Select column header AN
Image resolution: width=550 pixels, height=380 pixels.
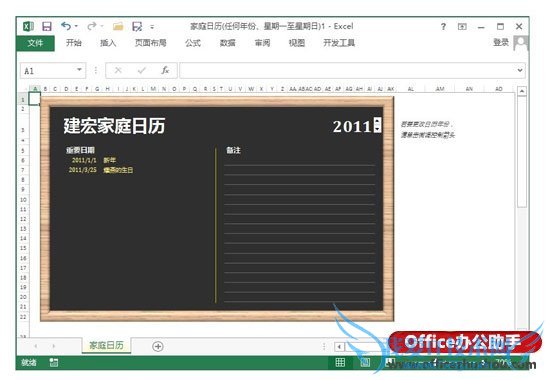click(x=469, y=89)
